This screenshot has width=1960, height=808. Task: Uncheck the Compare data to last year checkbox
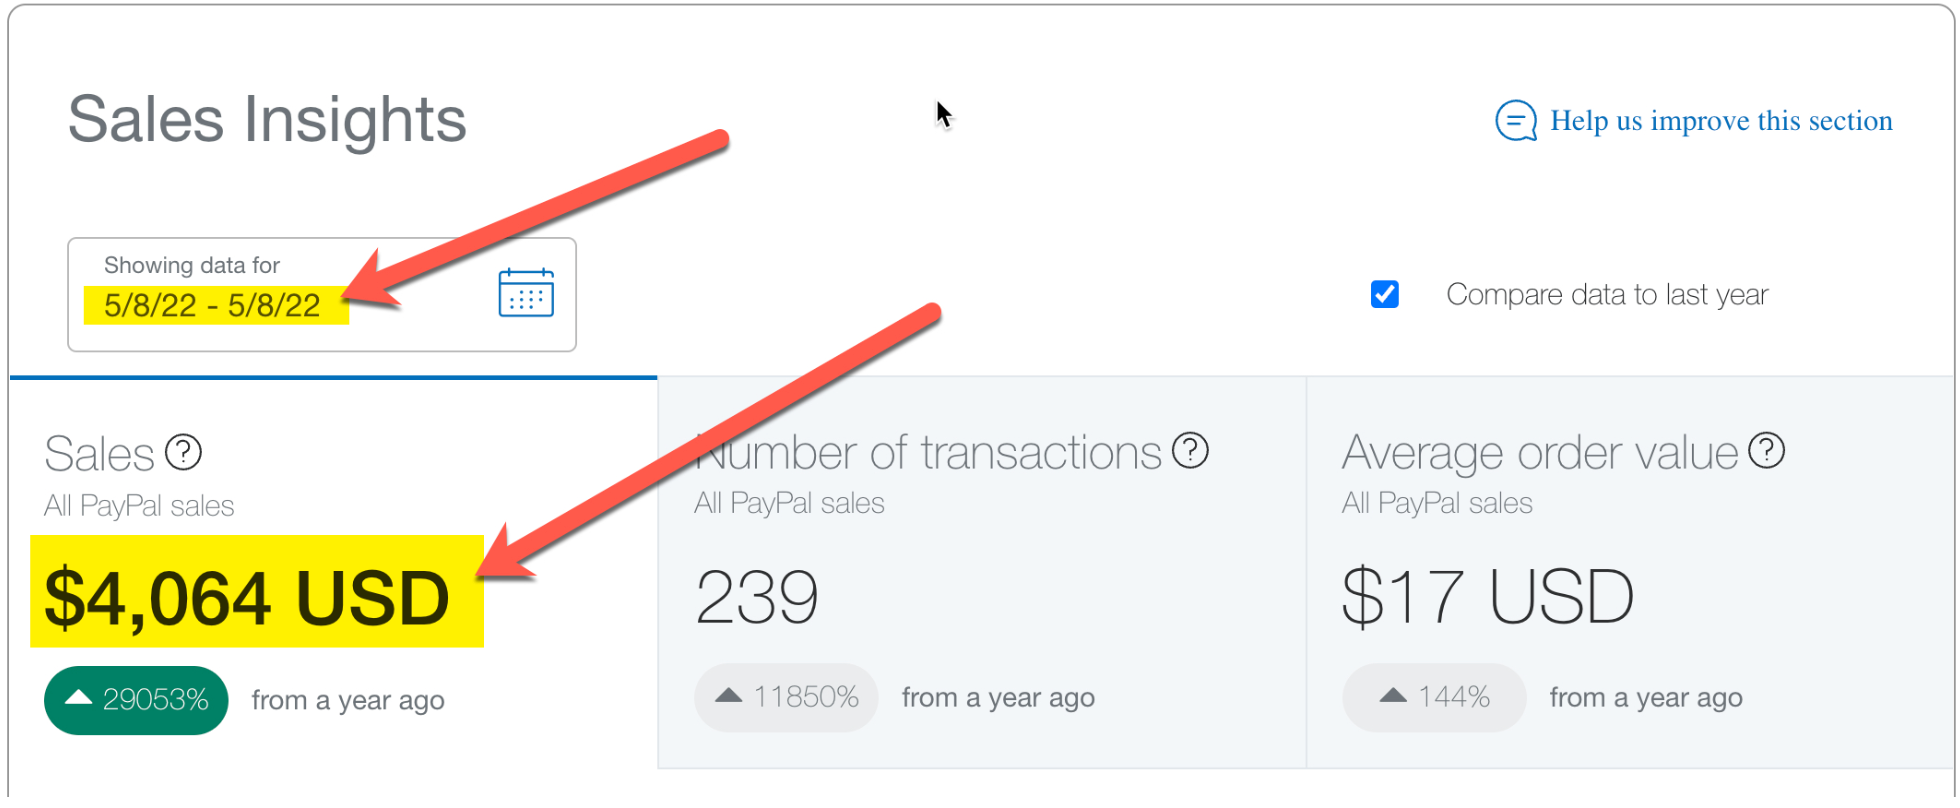pyautogui.click(x=1385, y=294)
